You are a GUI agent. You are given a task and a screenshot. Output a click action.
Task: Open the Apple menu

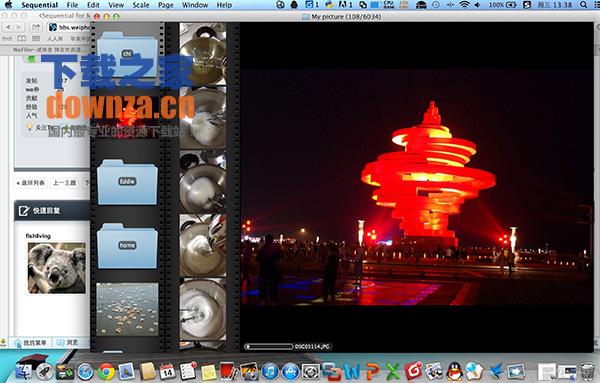pyautogui.click(x=8, y=5)
